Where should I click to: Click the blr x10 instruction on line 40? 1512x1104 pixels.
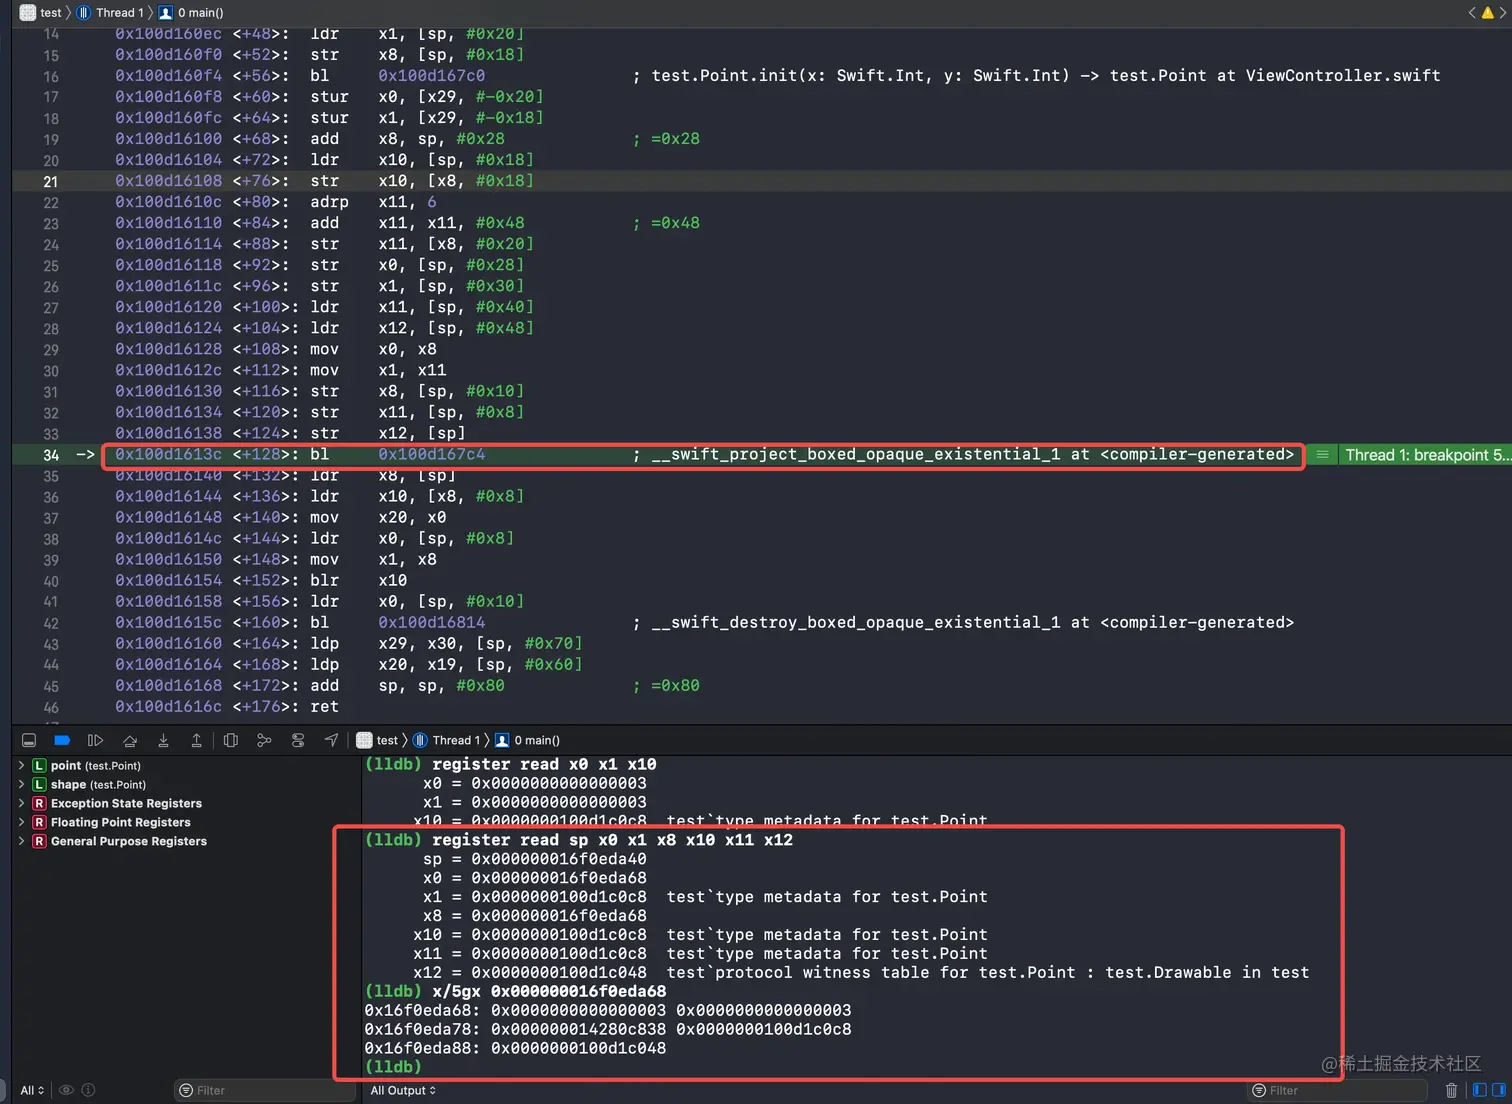358,580
